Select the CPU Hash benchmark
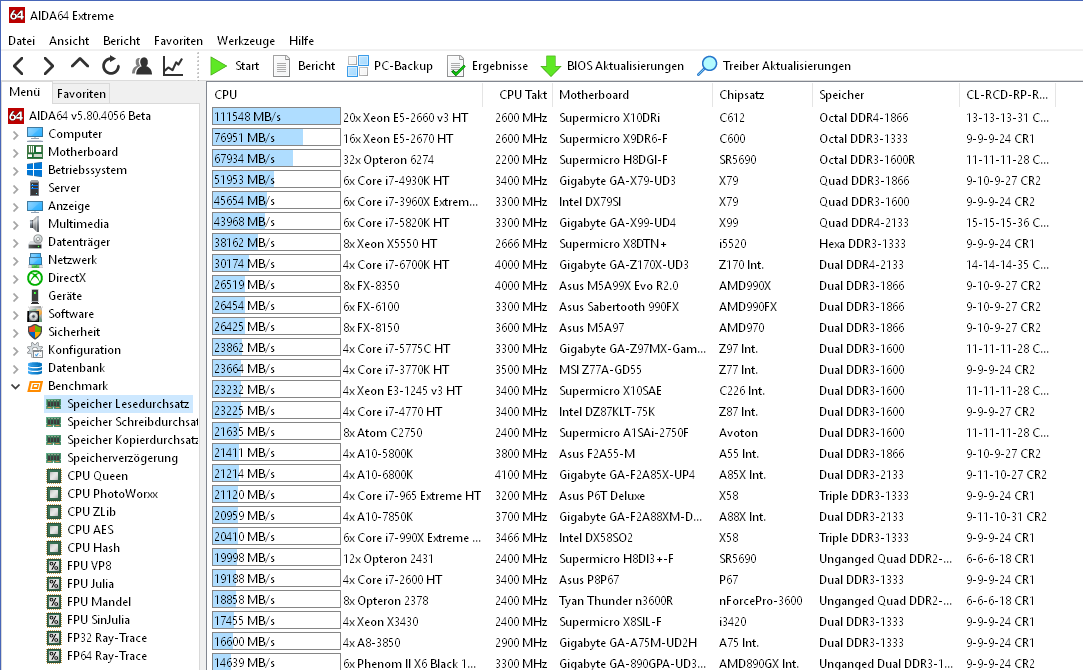Screen dimensions: 1083x670 click(84, 548)
